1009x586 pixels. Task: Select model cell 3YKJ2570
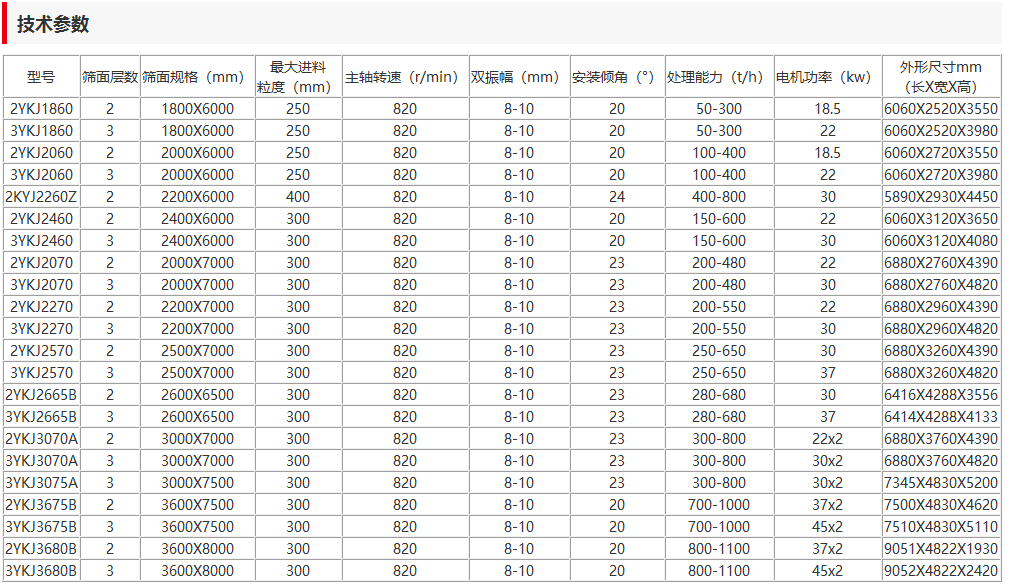tap(41, 372)
